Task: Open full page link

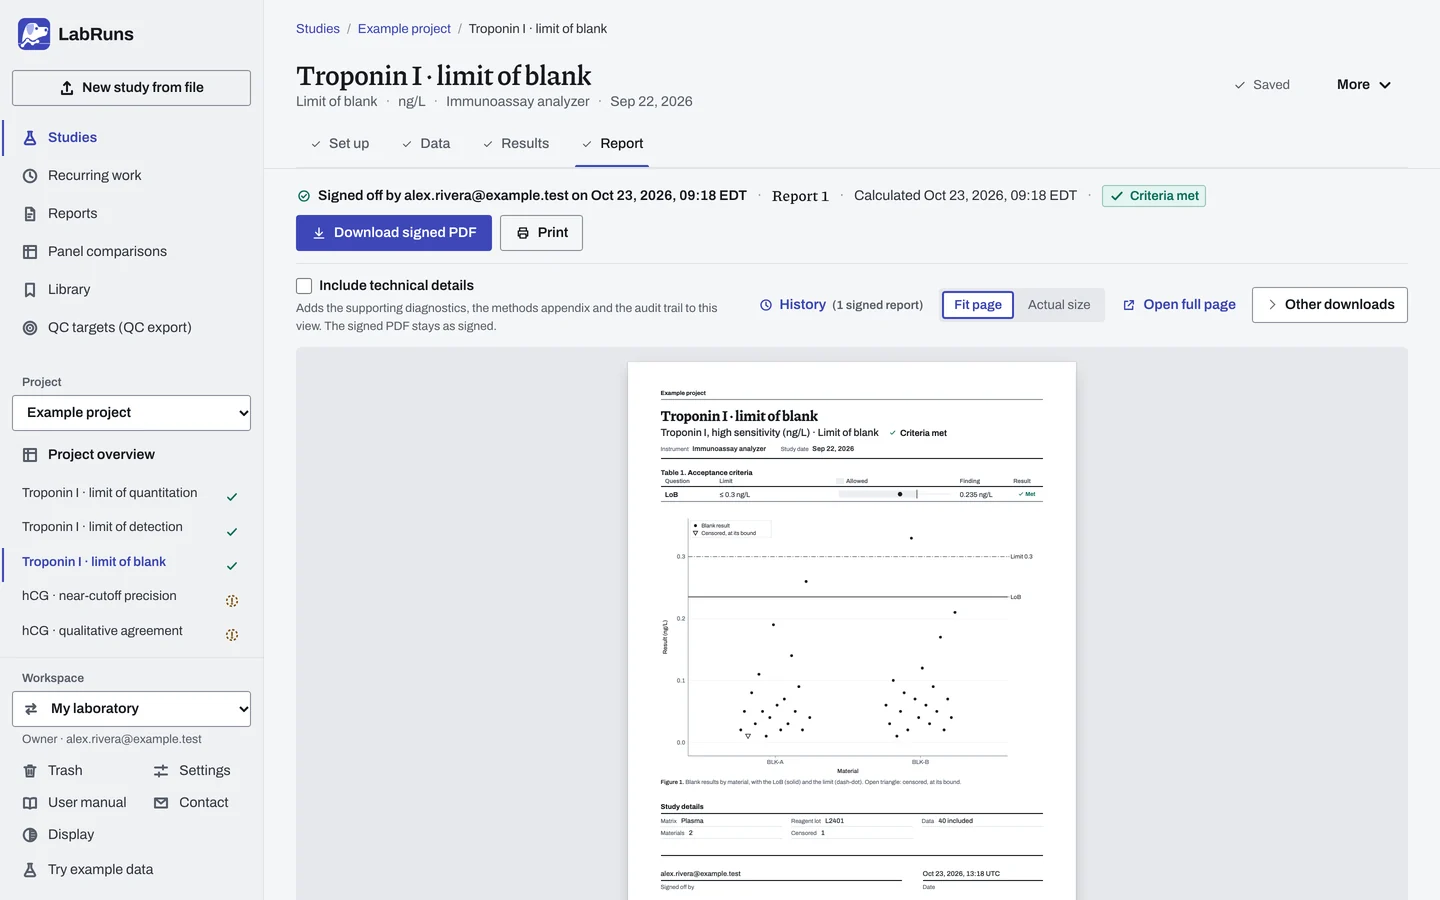Action: tap(1179, 305)
